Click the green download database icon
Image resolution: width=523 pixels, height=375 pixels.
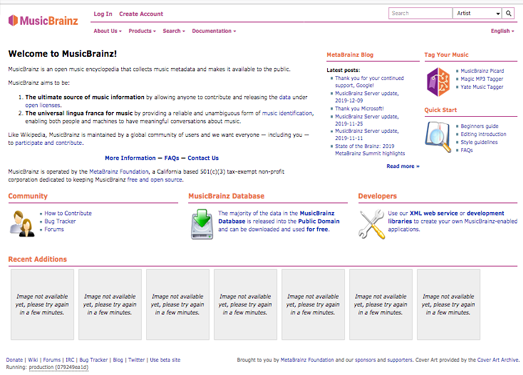pos(202,224)
